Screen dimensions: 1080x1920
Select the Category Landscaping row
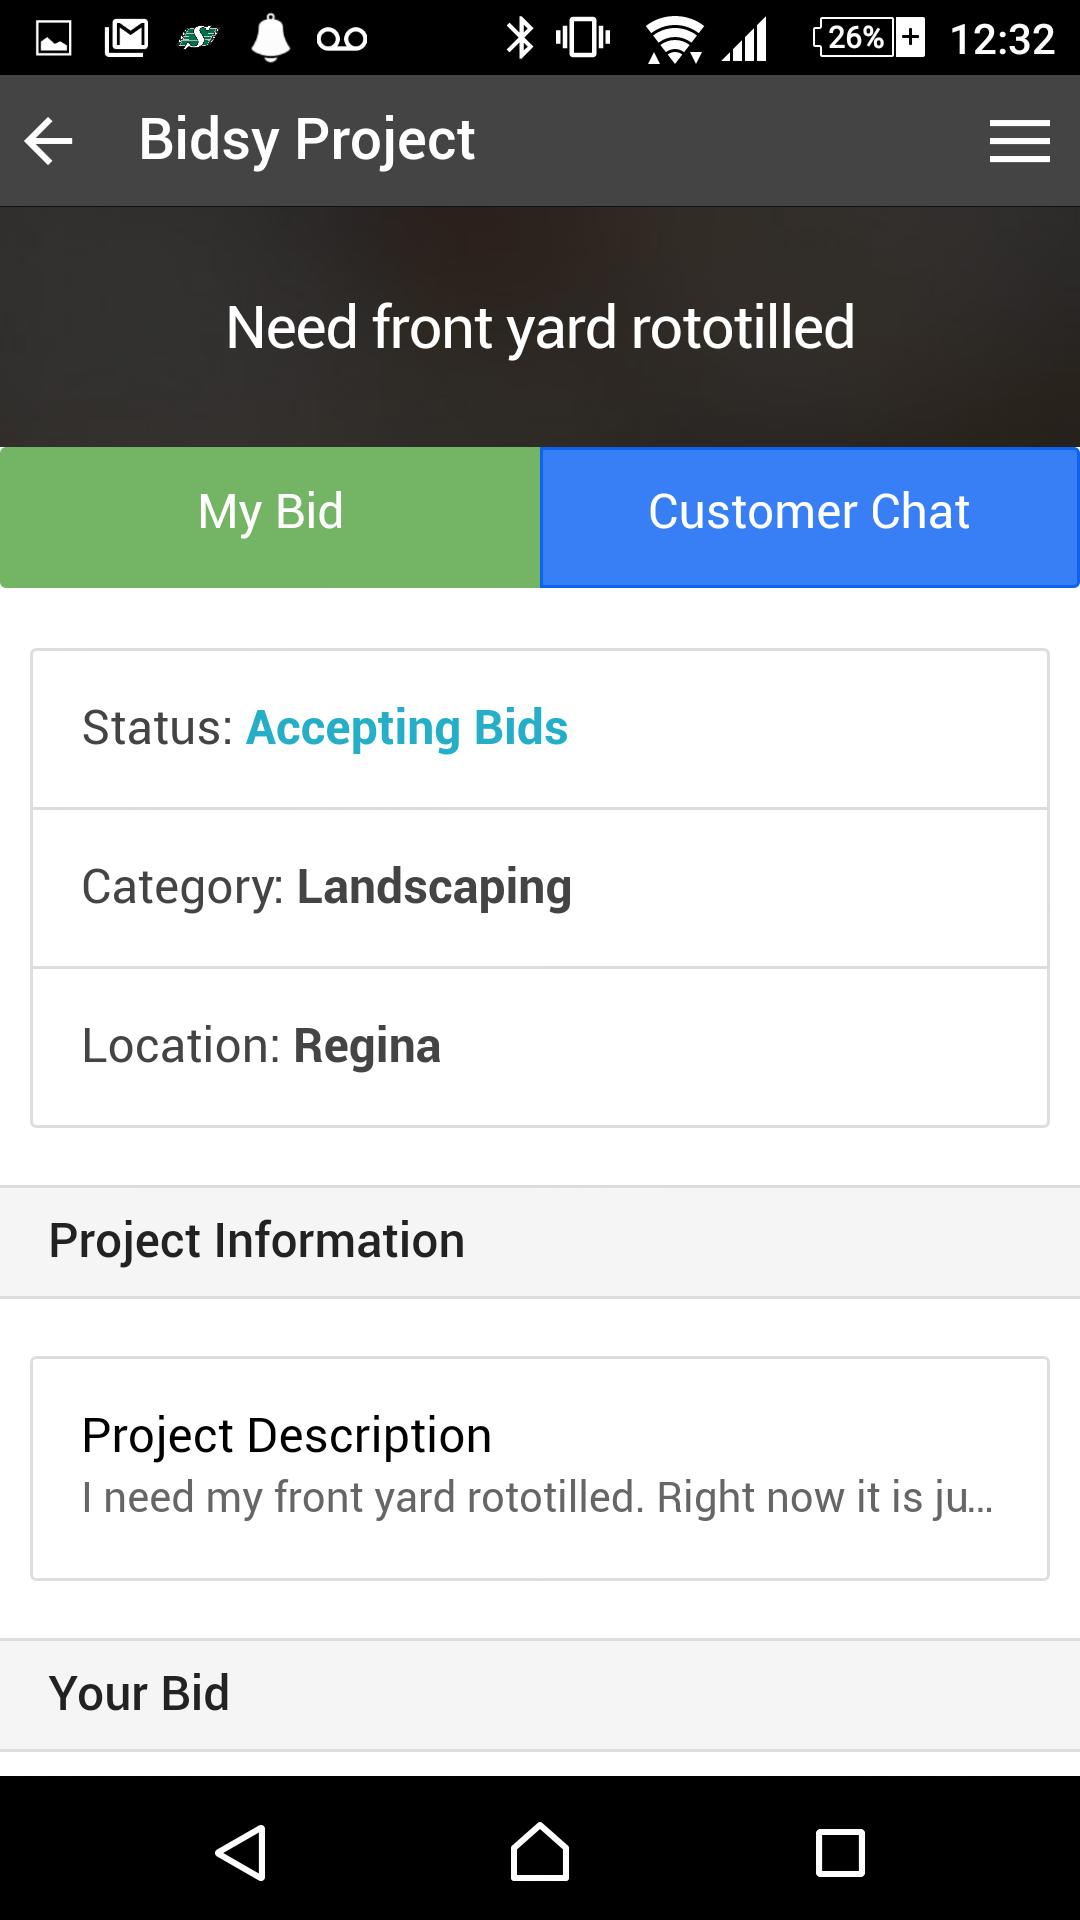[540, 888]
